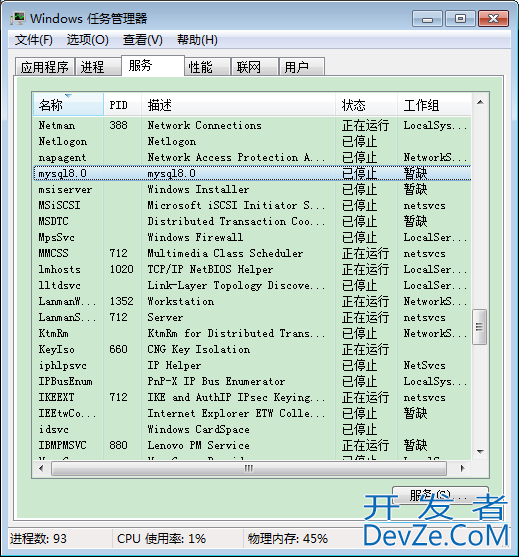Select the iphlpsvc service row

coord(252,365)
